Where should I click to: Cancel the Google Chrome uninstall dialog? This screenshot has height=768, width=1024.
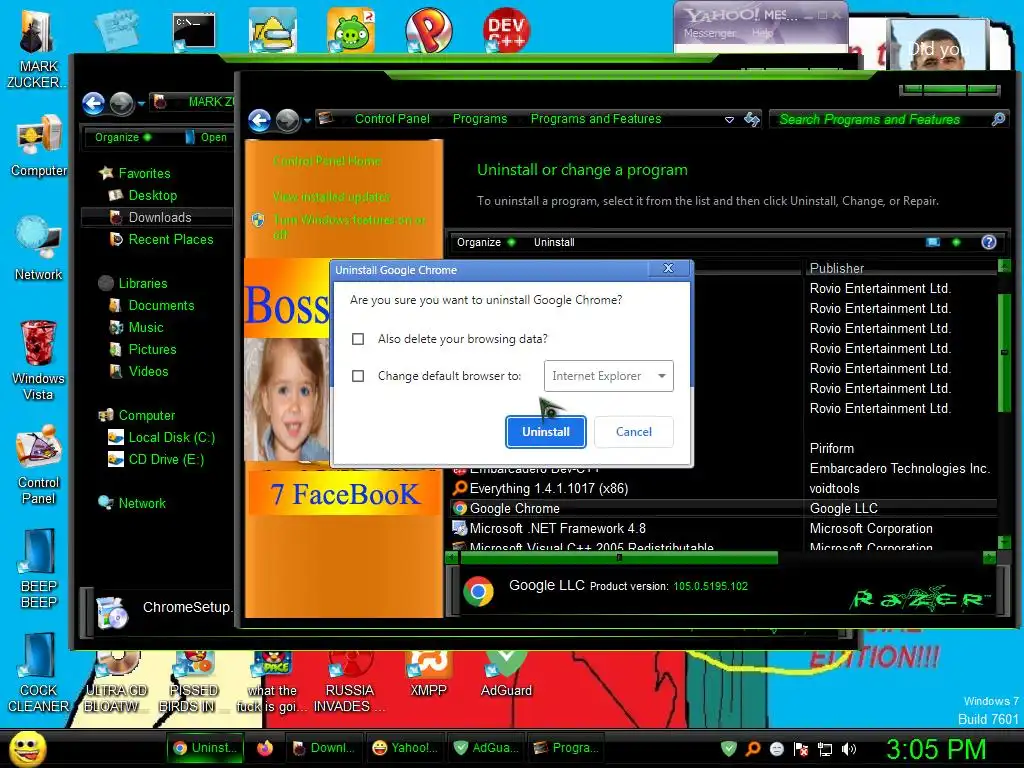click(x=633, y=432)
